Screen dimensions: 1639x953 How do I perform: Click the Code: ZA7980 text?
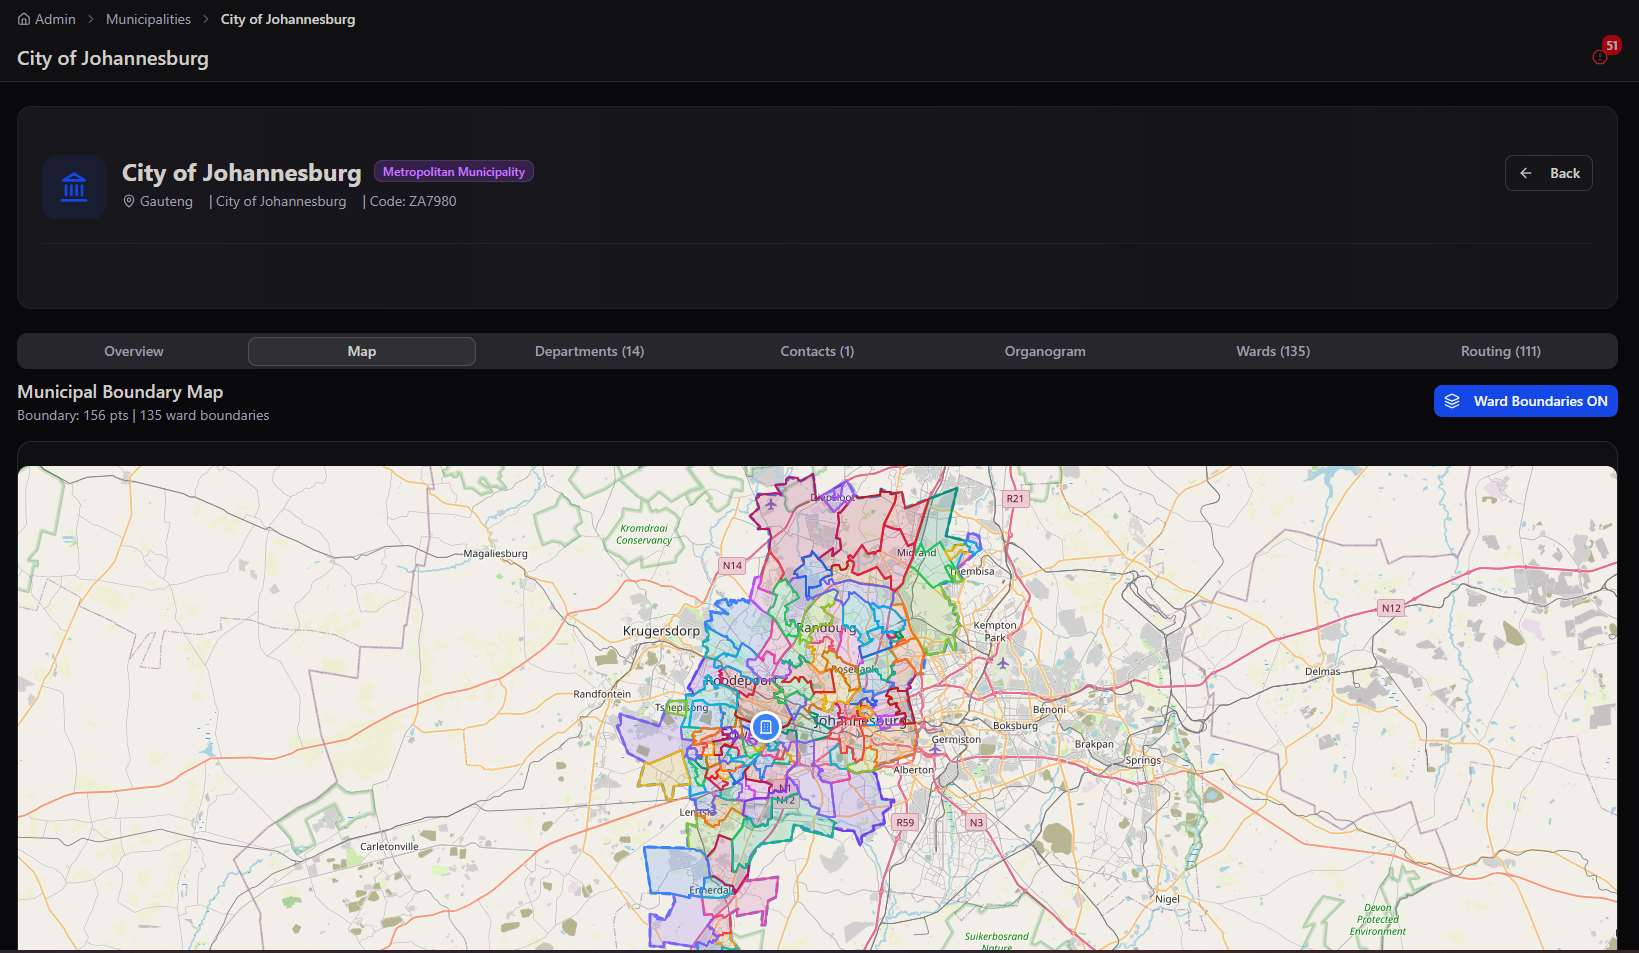[413, 201]
